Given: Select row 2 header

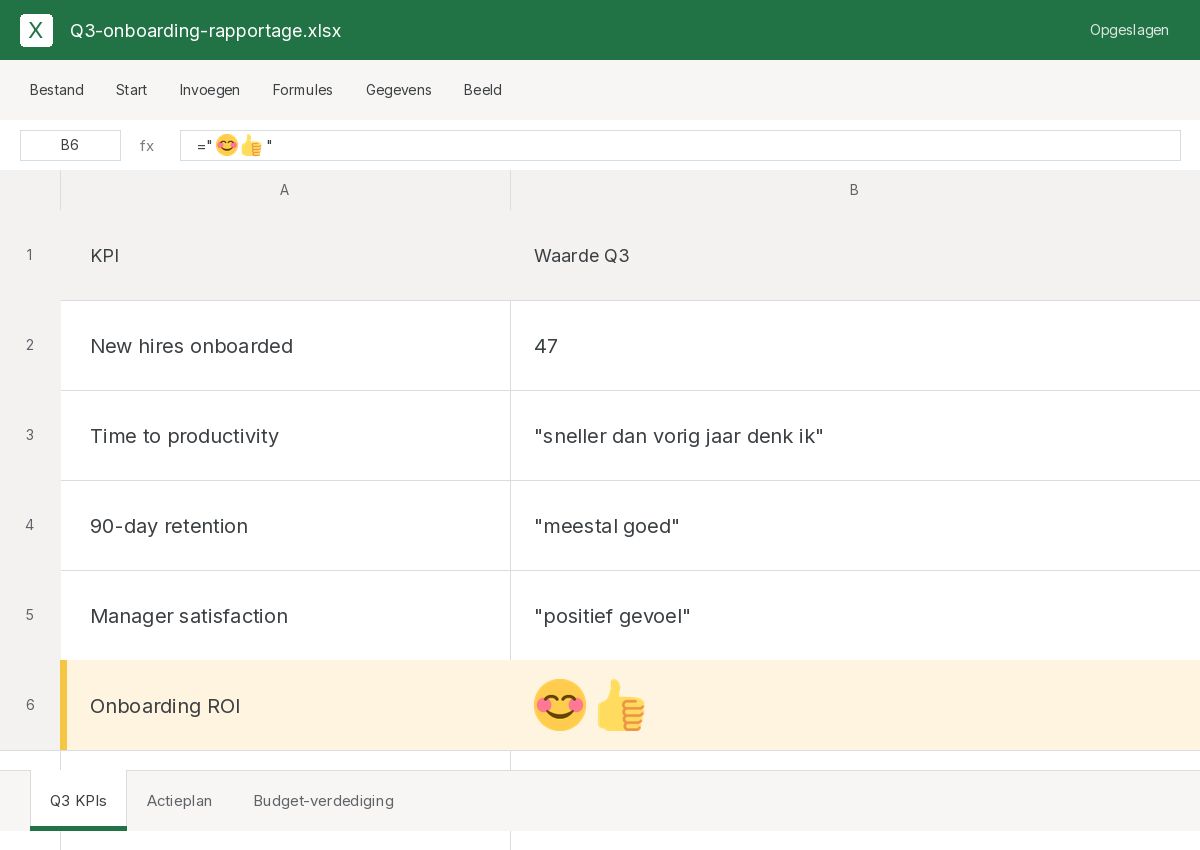Looking at the screenshot, I should (30, 345).
